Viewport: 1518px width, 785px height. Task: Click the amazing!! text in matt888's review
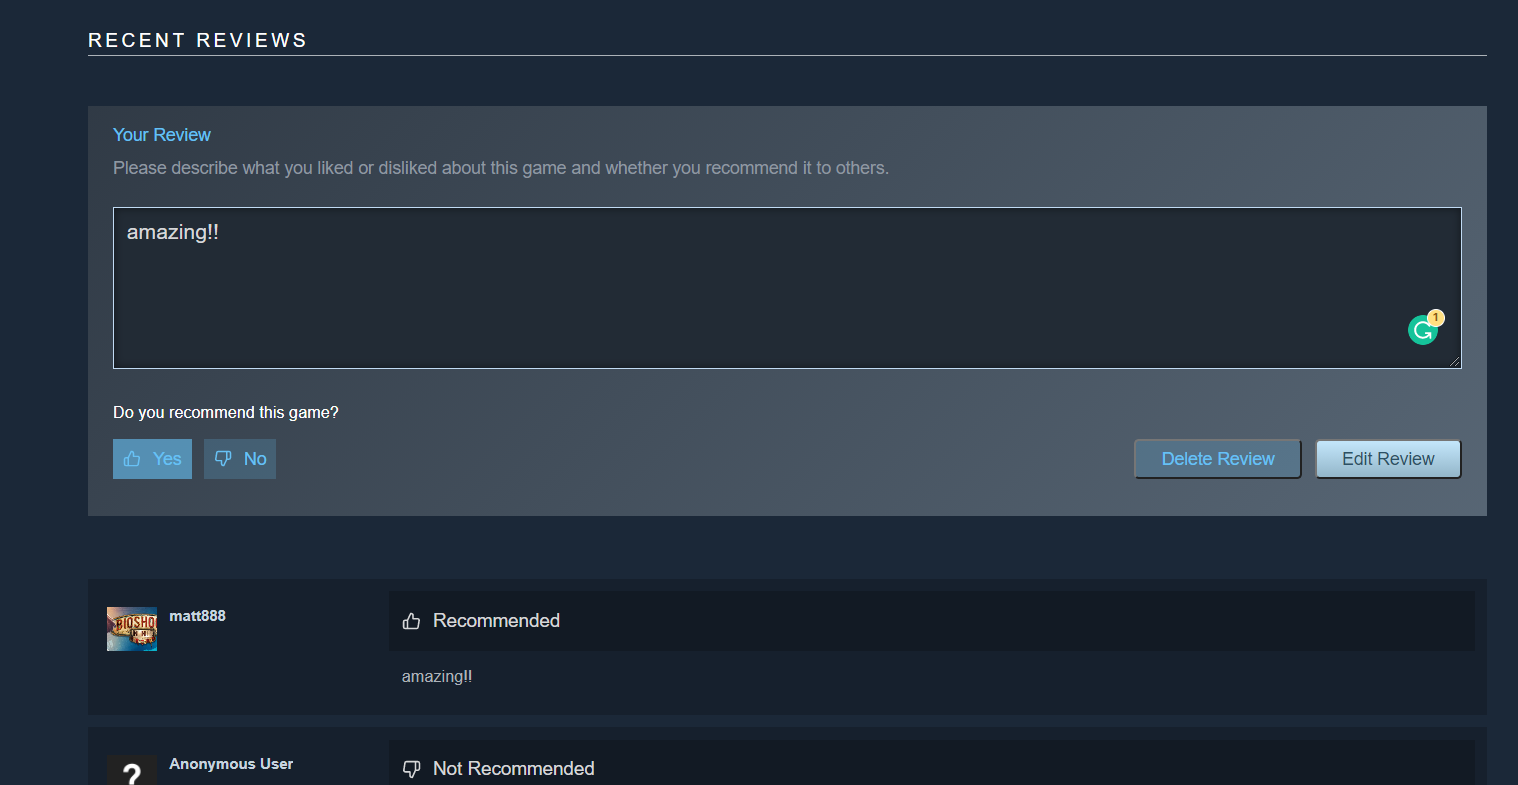tap(437, 677)
